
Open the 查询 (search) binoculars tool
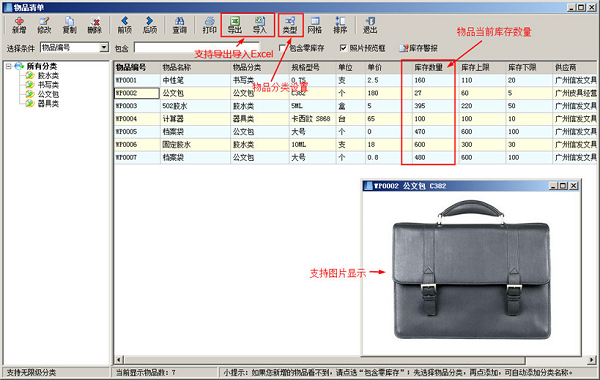click(x=179, y=25)
